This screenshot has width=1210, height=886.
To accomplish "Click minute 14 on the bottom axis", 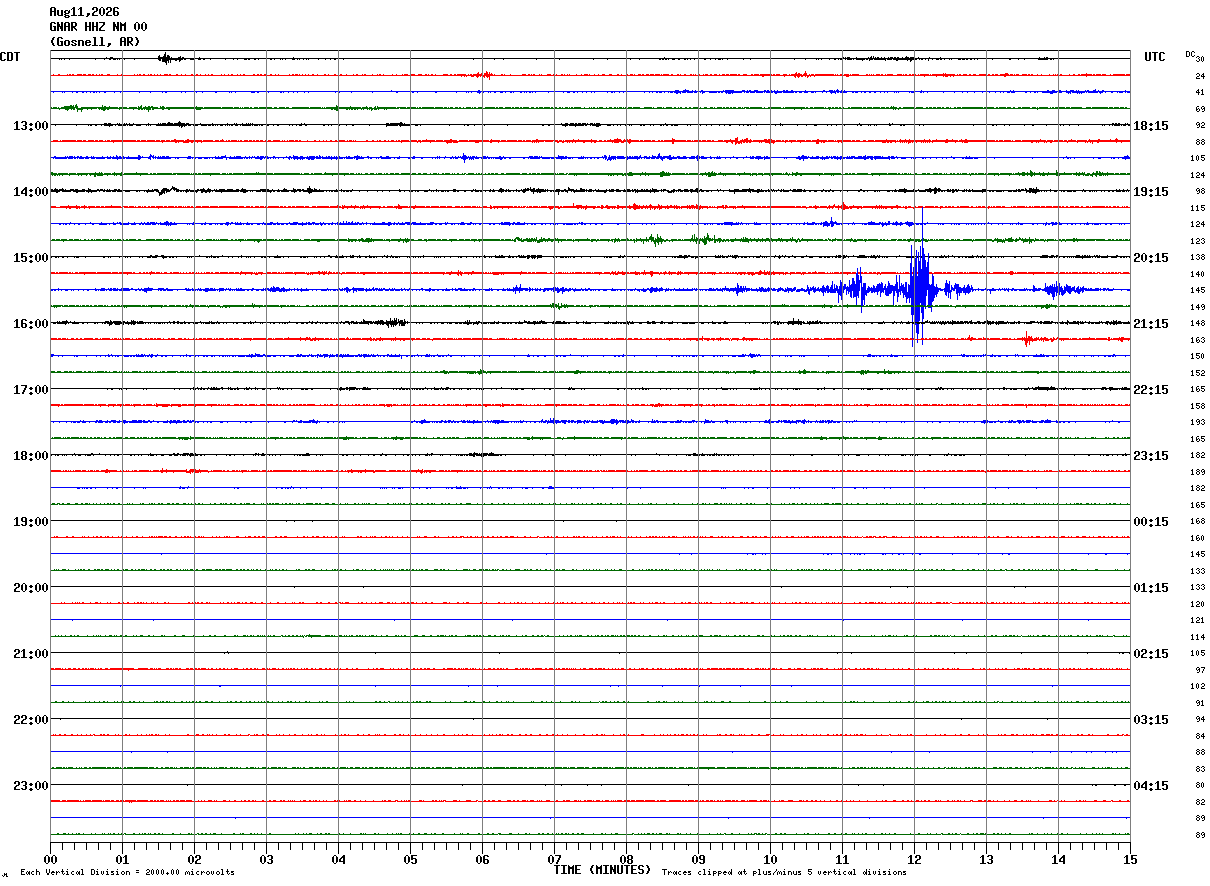I will 1058,859.
